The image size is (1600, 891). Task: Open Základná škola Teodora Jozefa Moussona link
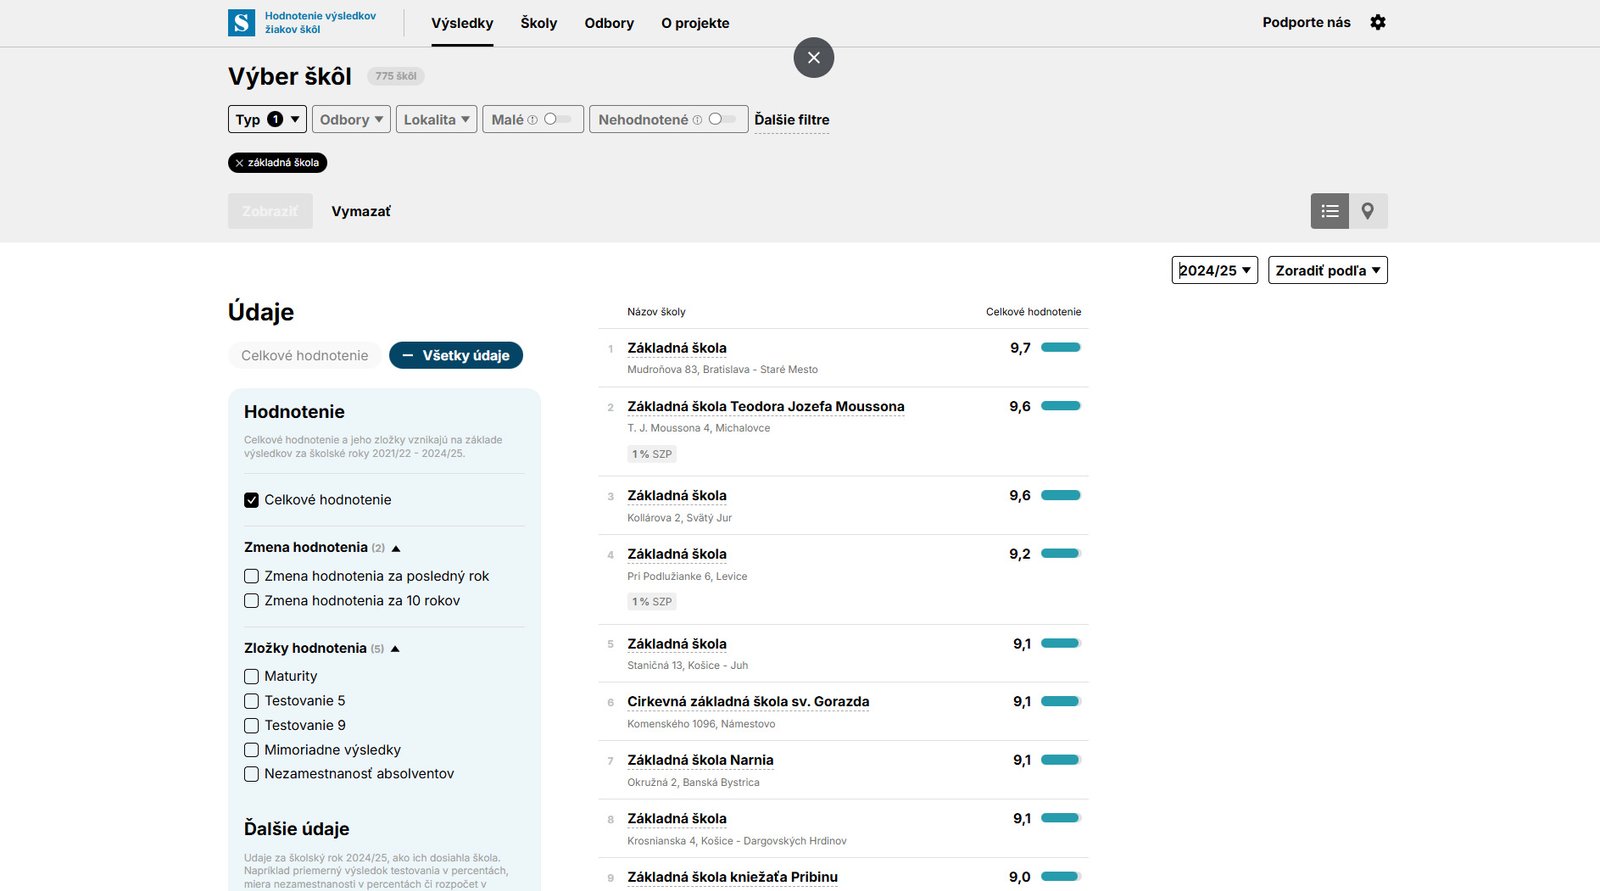pos(765,406)
